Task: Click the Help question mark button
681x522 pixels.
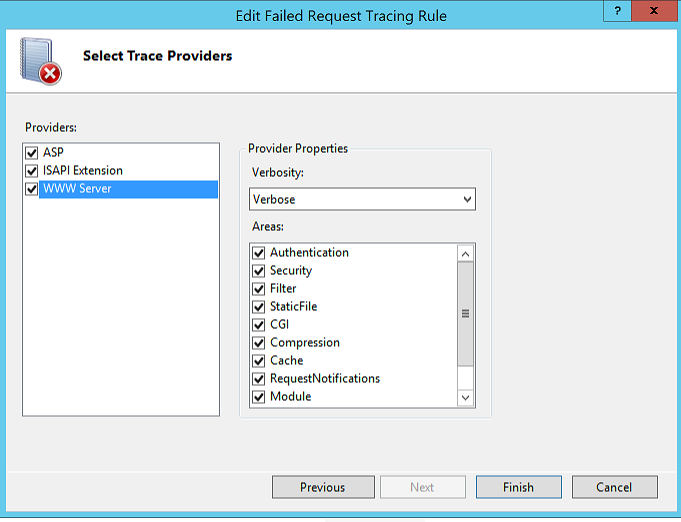Action: (x=617, y=11)
